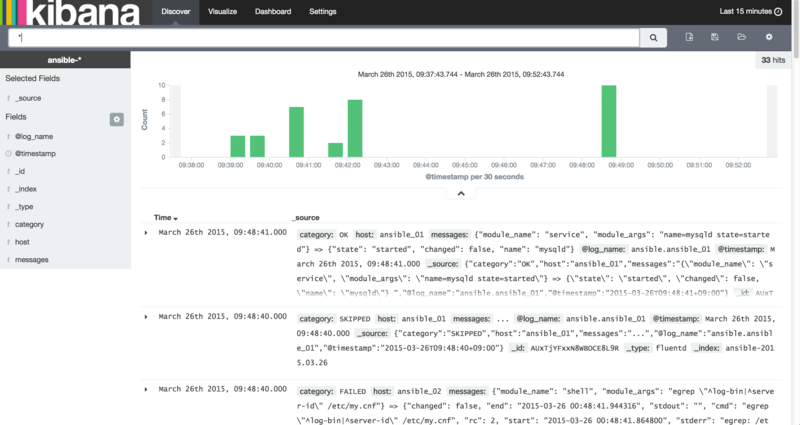Viewport: 800px width, 425px height.
Task: Click the Selected Fields heading
Action: 33,78
